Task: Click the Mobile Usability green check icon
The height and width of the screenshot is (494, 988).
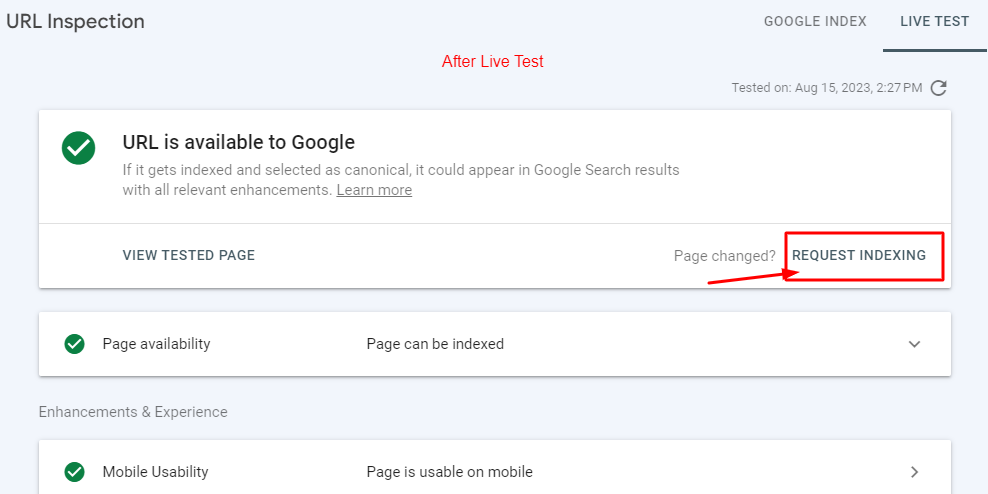Action: pos(74,472)
